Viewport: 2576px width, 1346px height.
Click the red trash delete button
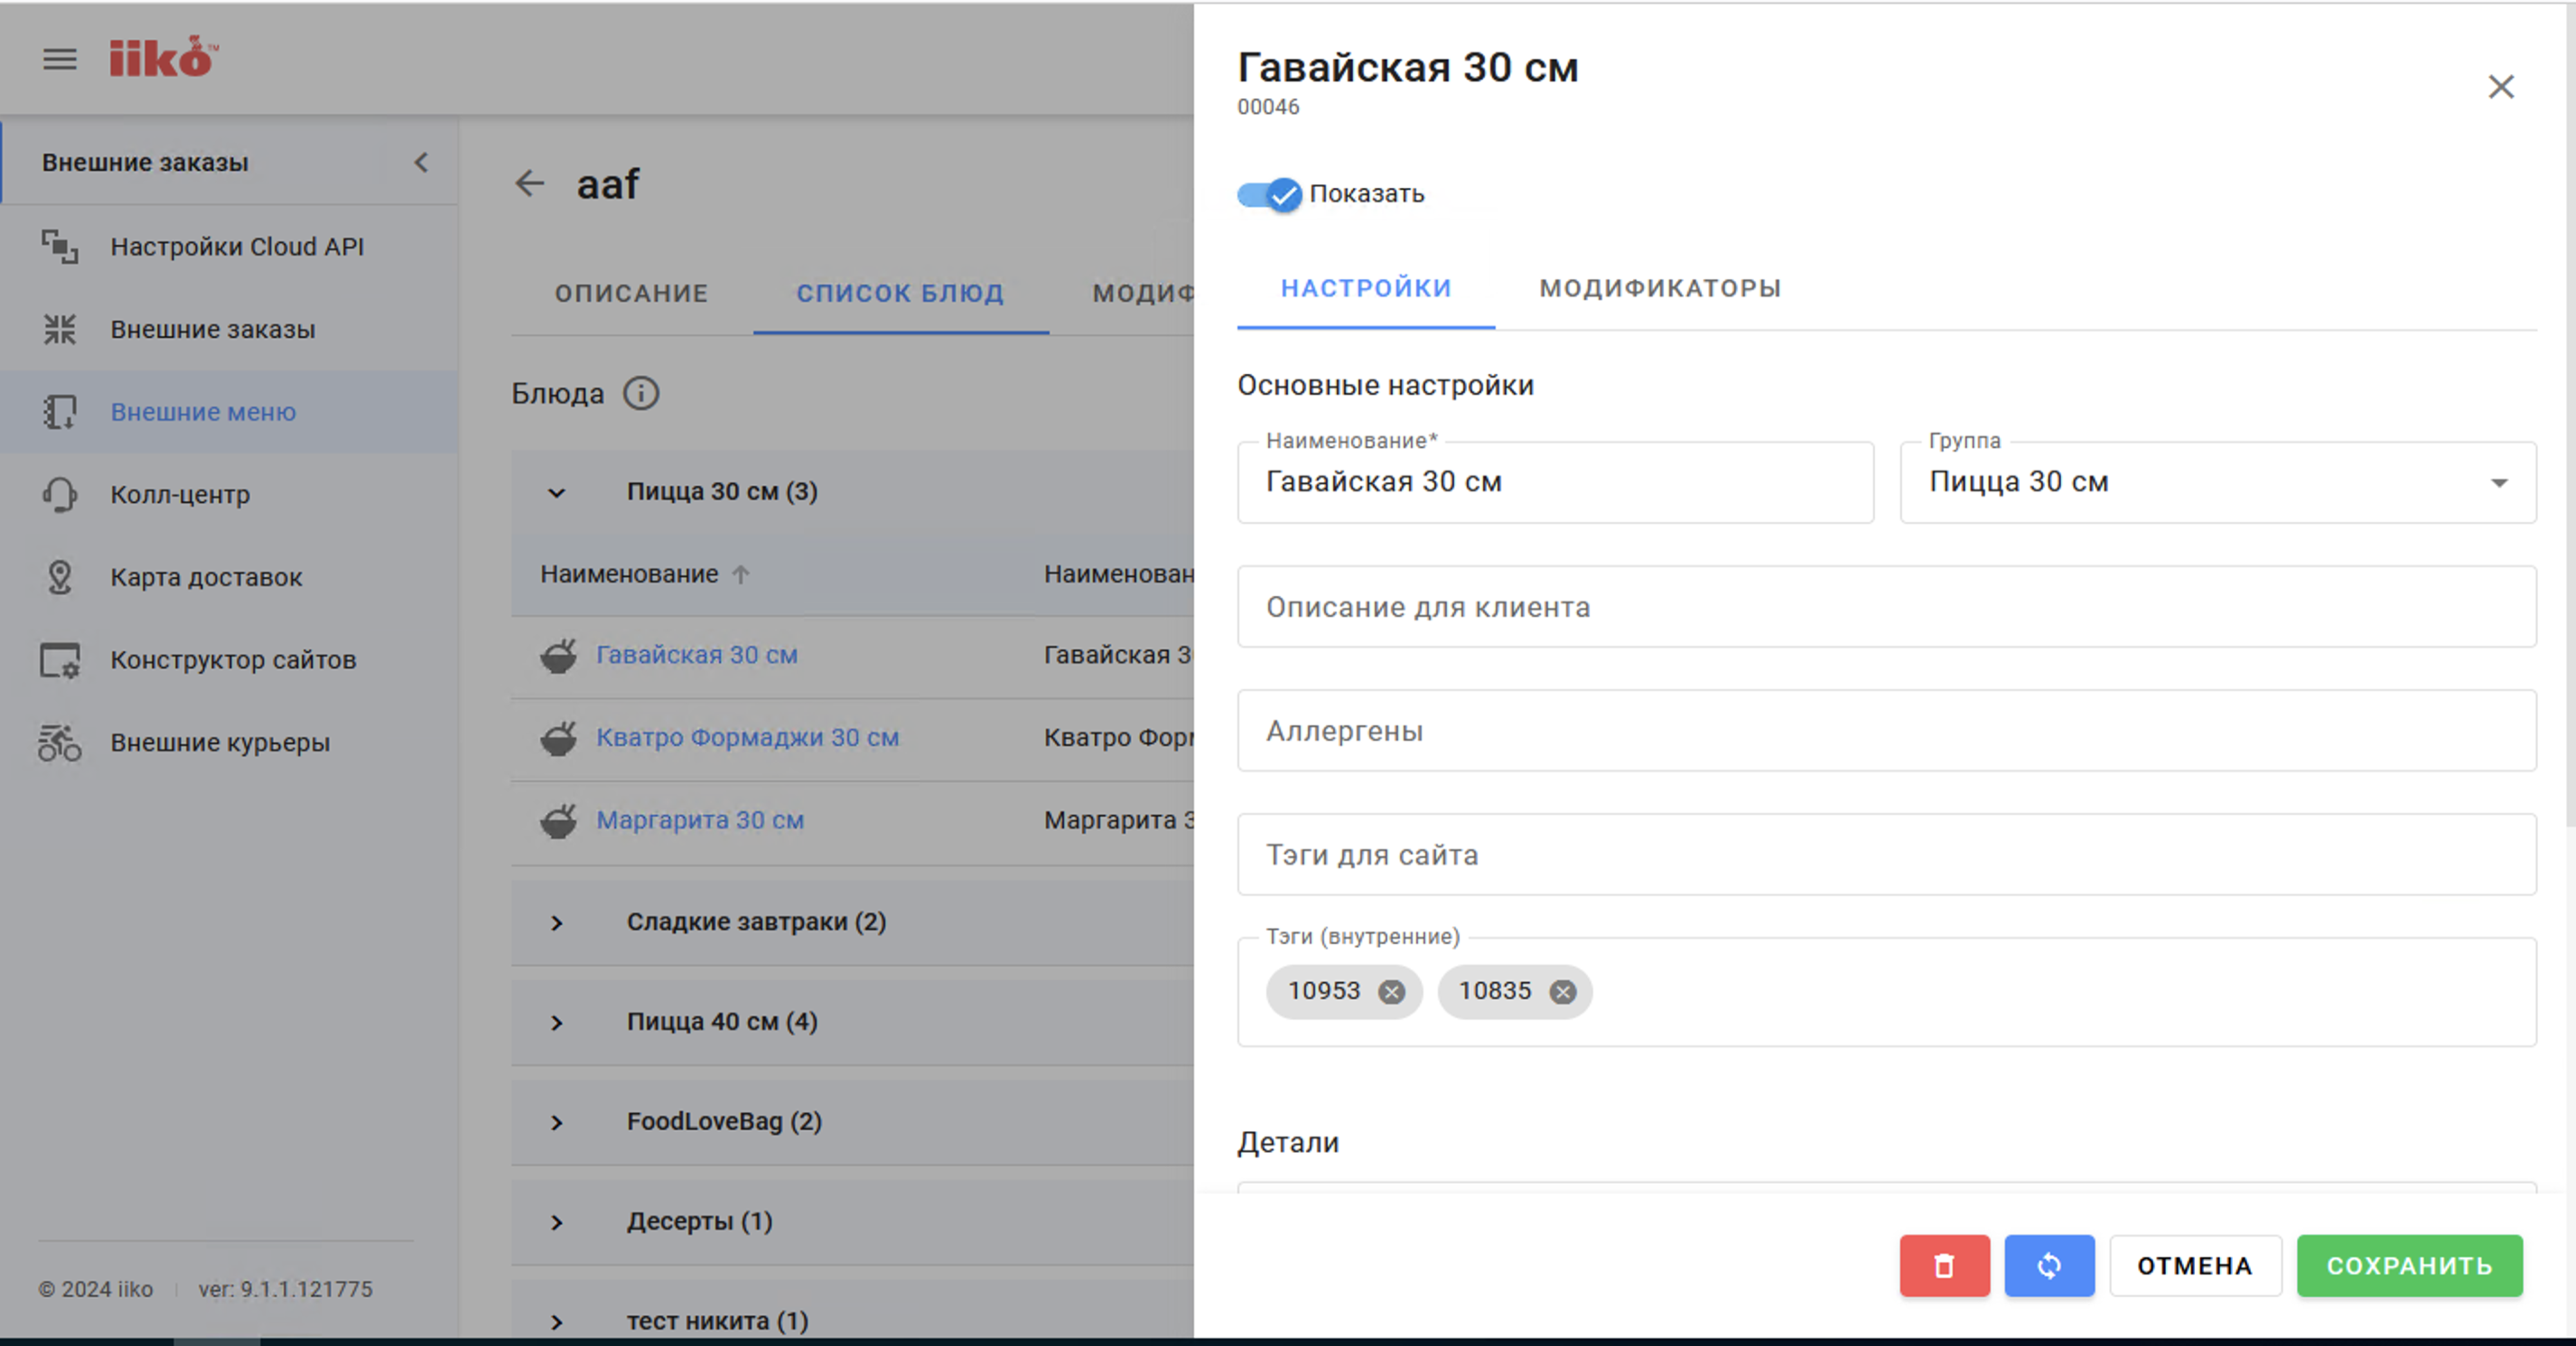coord(1944,1266)
